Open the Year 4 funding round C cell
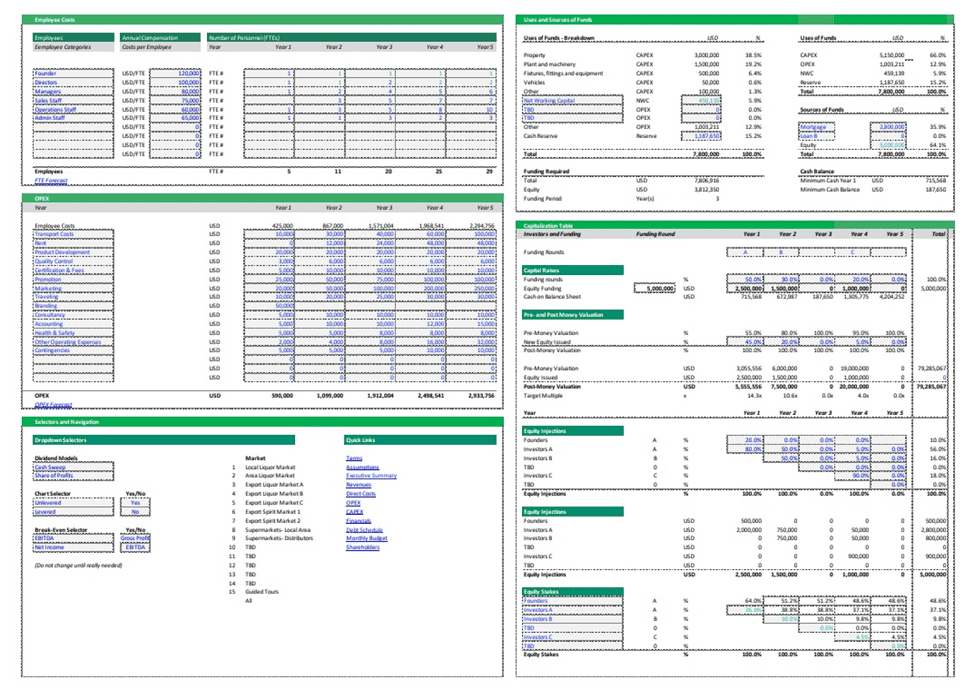 [x=853, y=252]
